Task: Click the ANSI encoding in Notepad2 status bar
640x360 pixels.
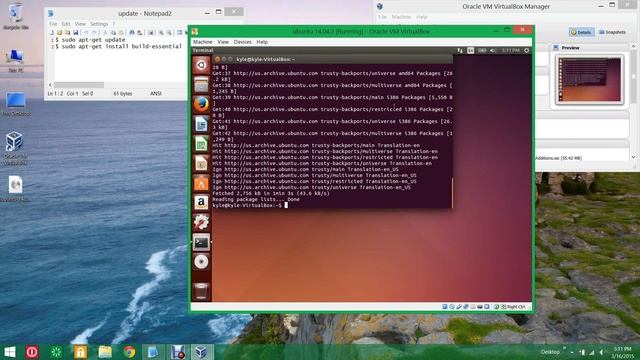Action: tap(156, 93)
